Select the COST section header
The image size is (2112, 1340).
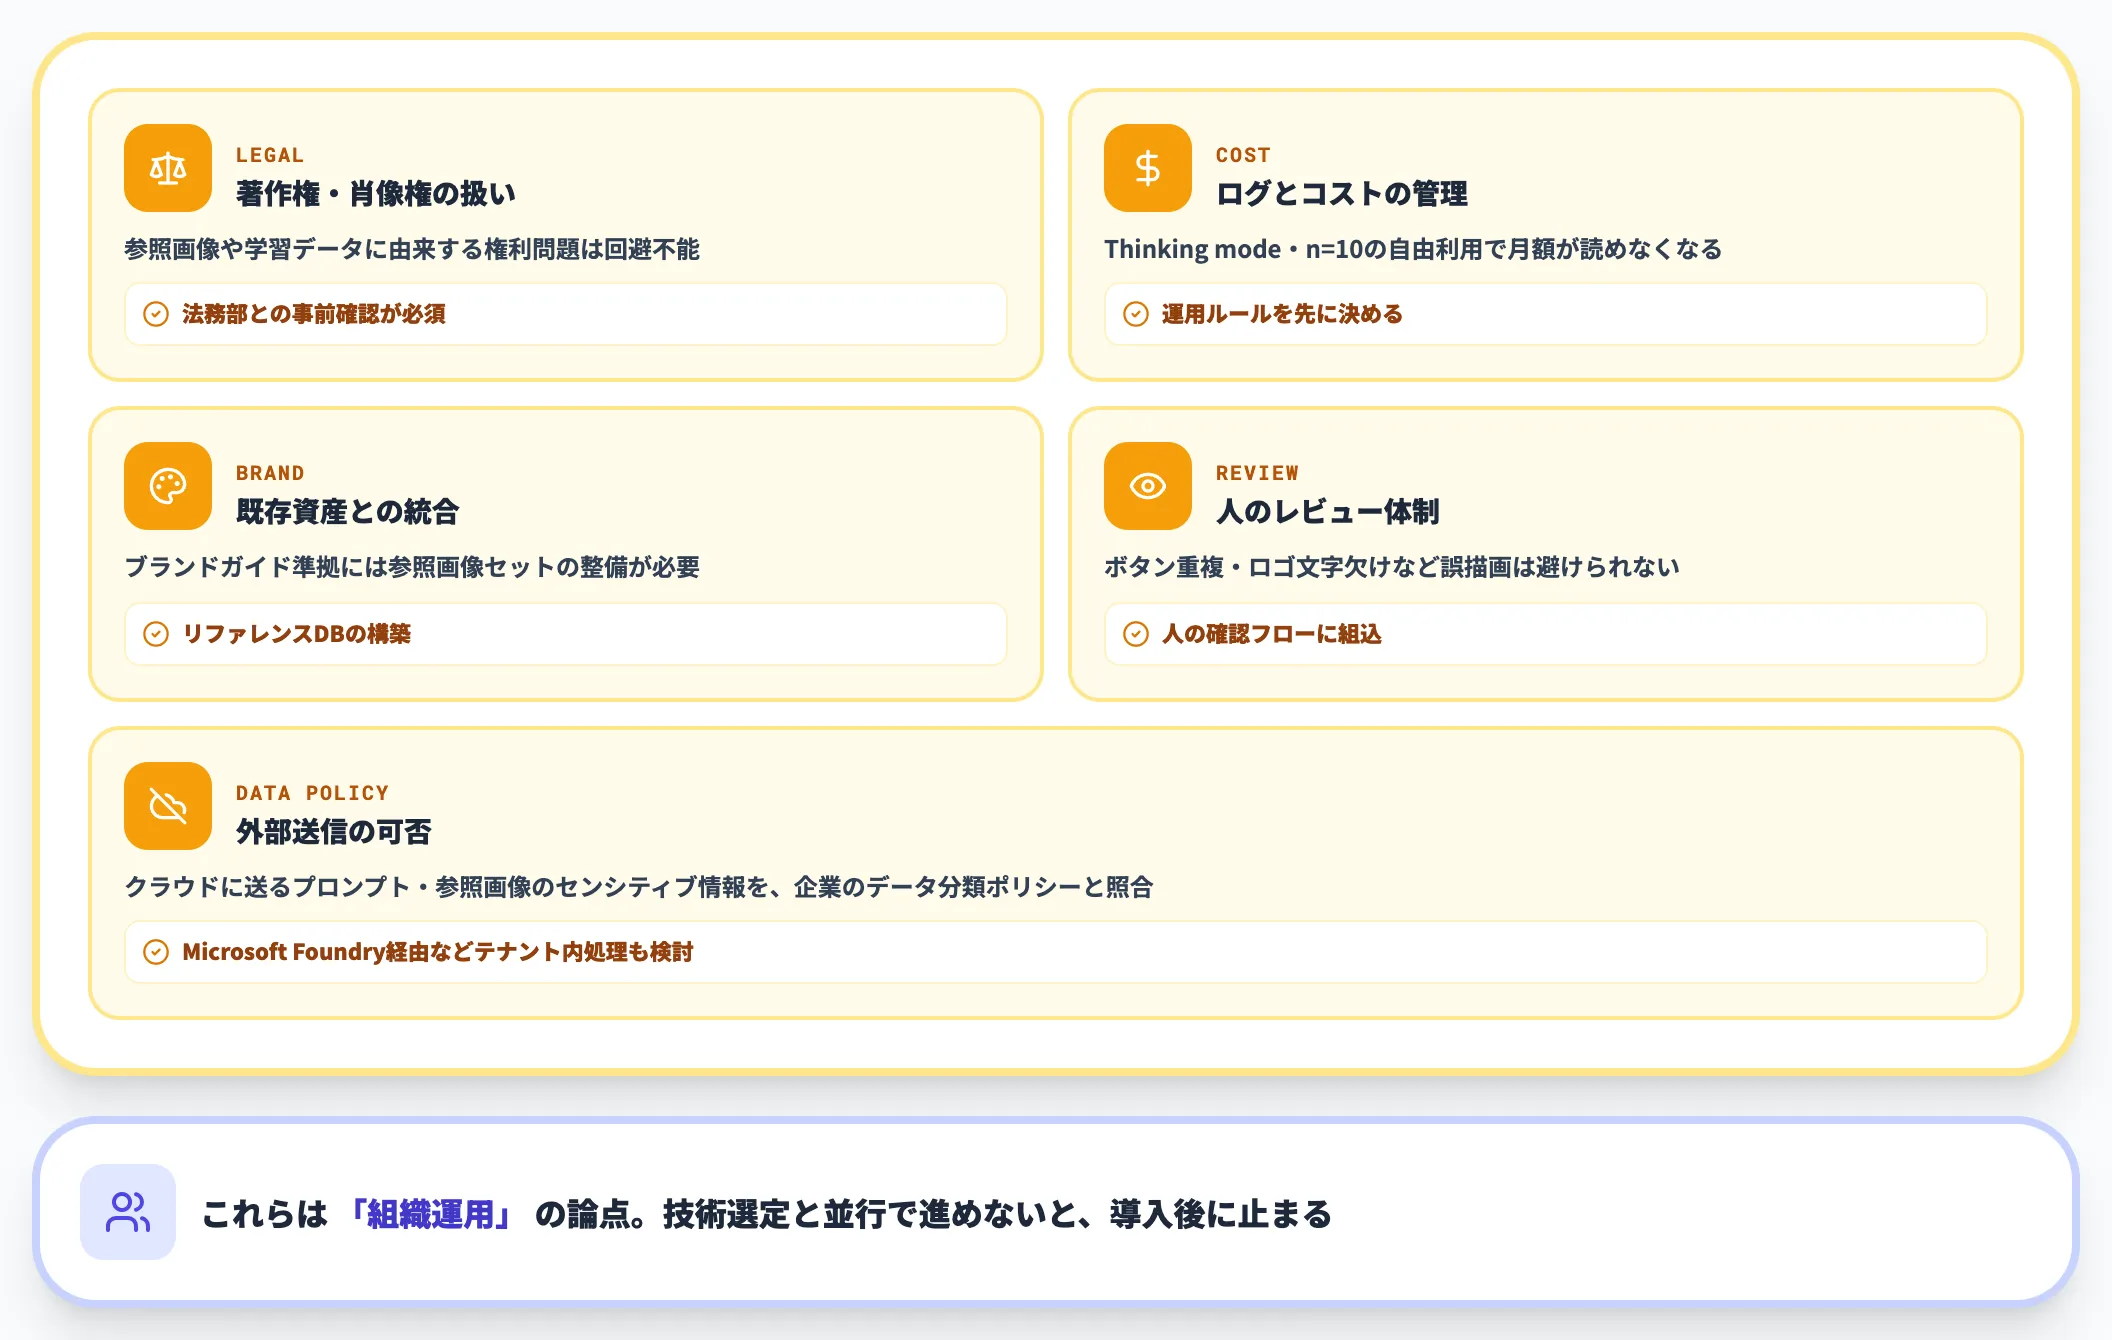pyautogui.click(x=1242, y=154)
